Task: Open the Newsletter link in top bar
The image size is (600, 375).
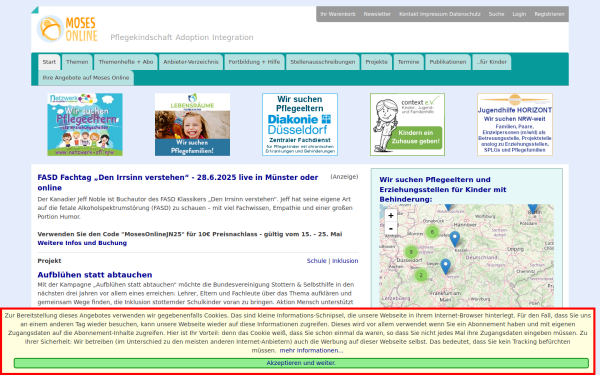Action: (x=377, y=14)
